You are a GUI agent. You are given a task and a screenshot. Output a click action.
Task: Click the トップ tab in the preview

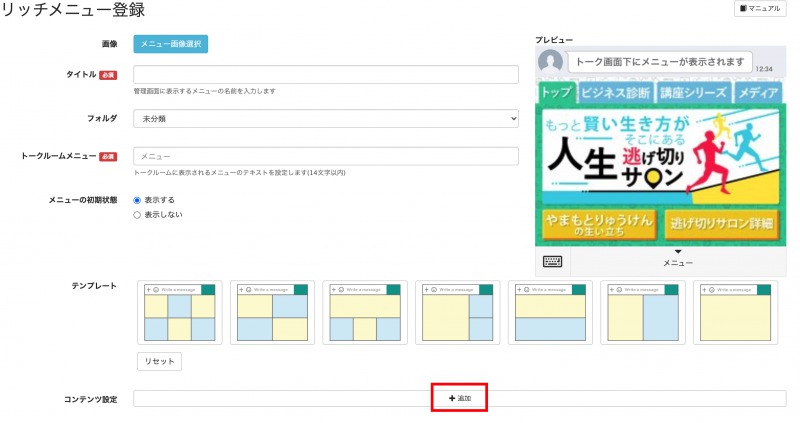(x=555, y=93)
